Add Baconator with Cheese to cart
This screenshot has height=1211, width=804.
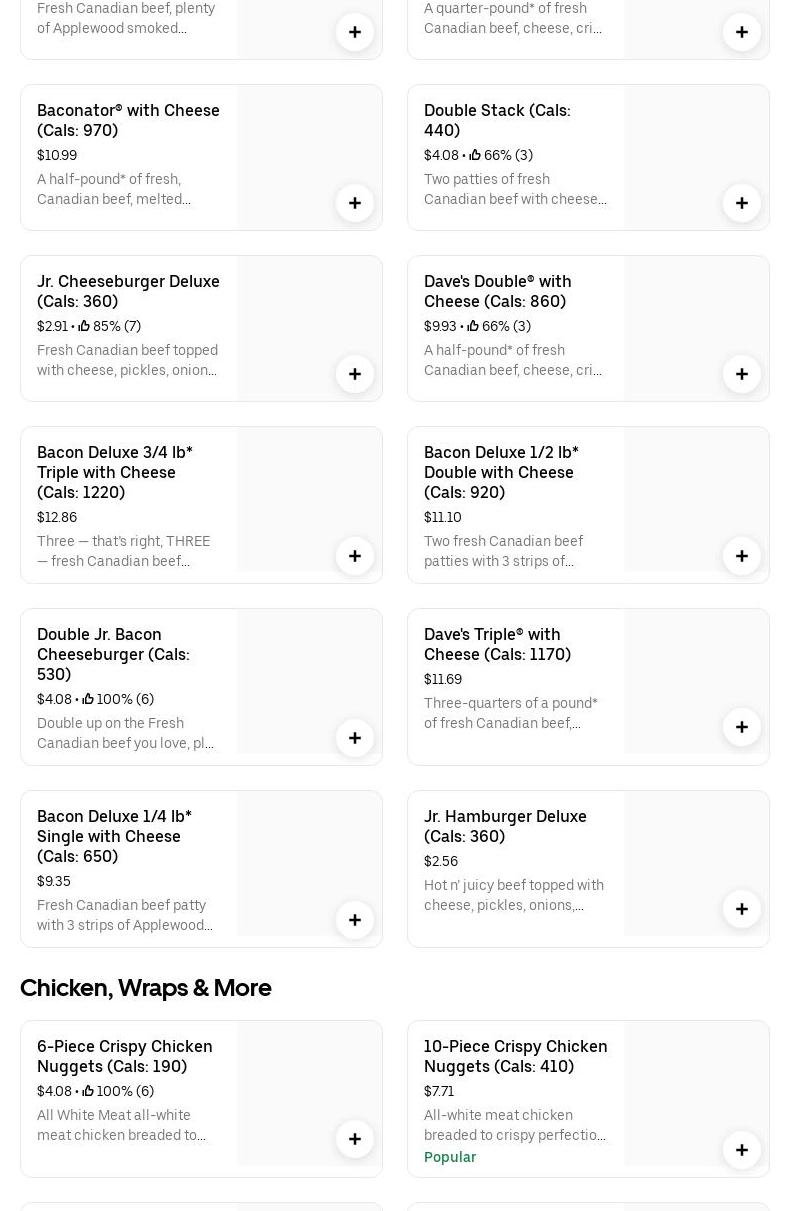(355, 203)
